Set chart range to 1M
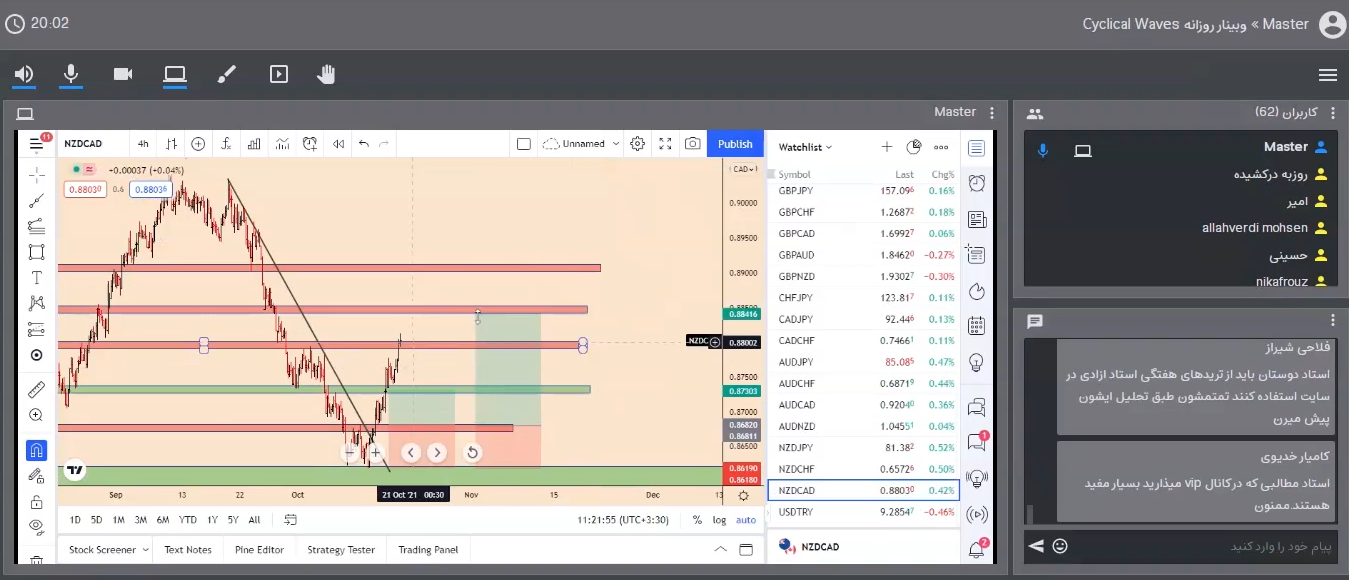1349x580 pixels. click(x=118, y=520)
